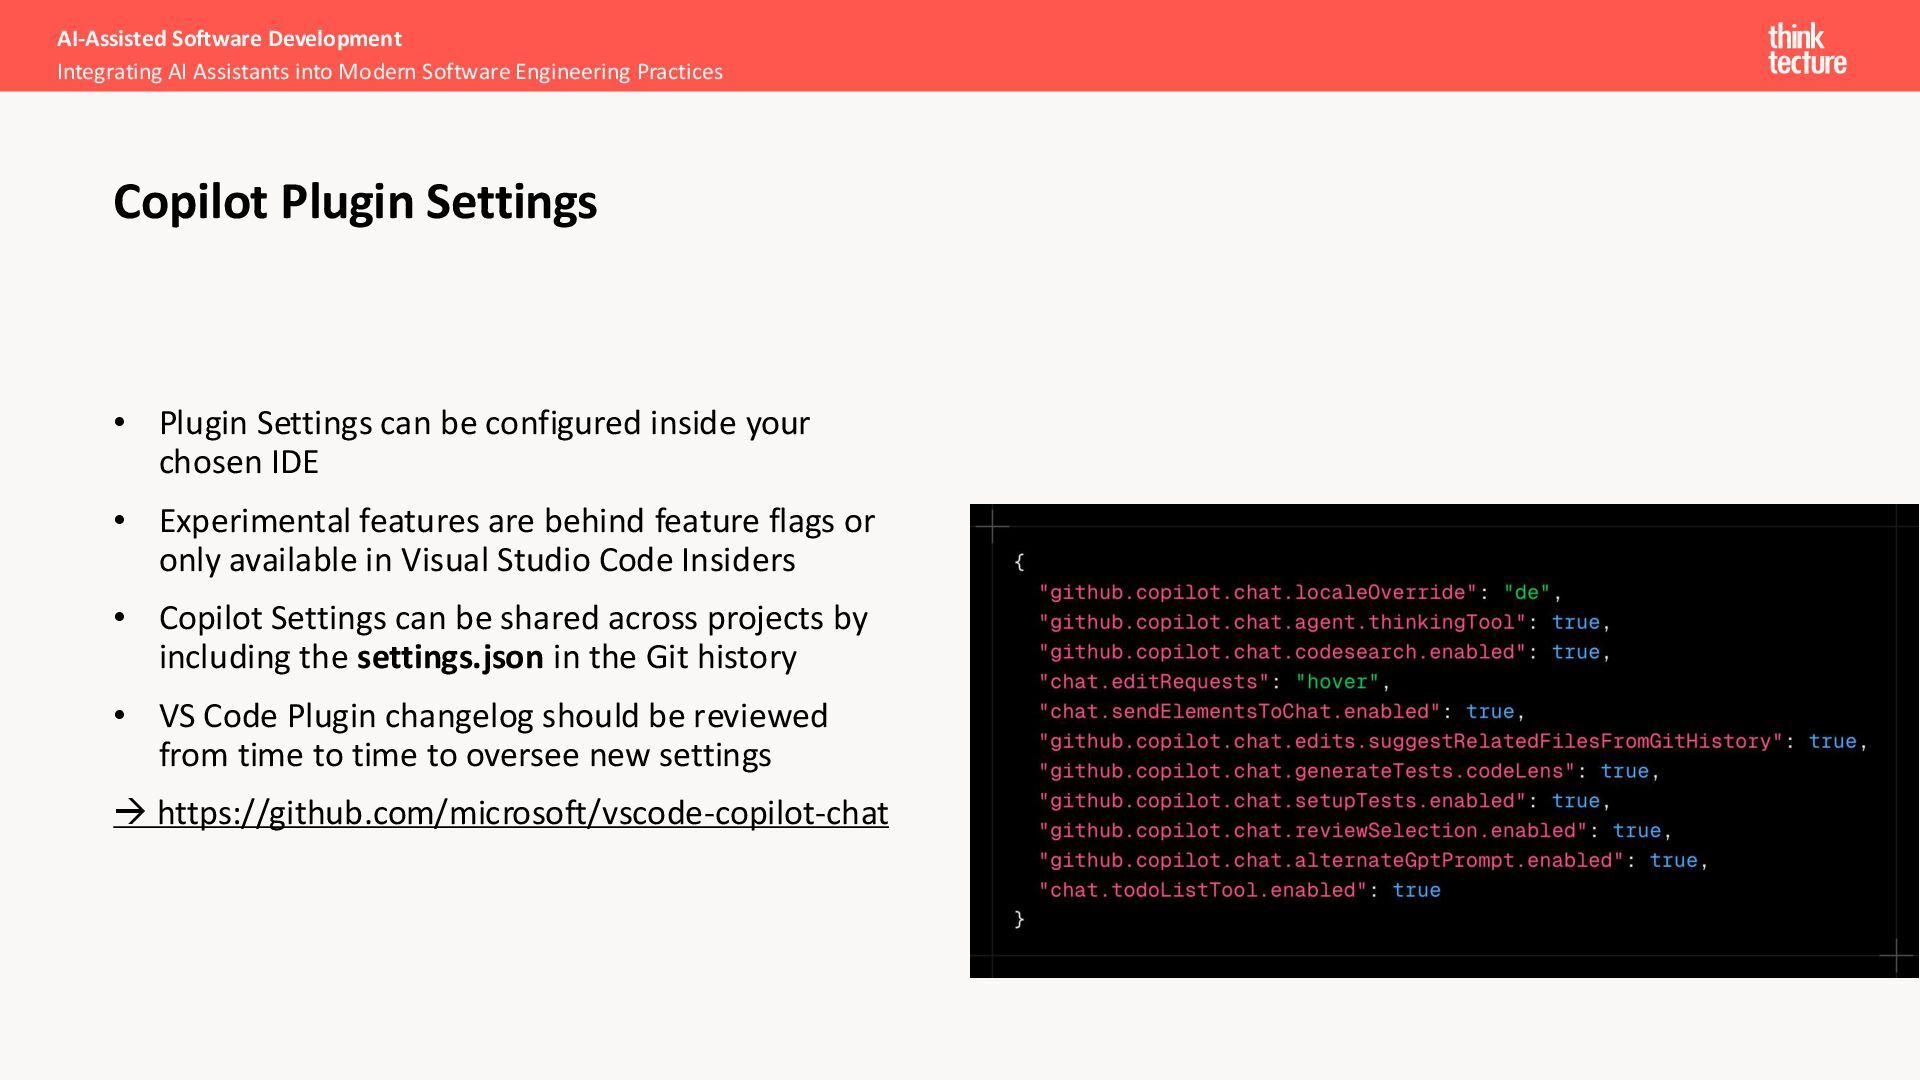Click the agent.thinkingTool setting key
This screenshot has height=1080, width=1920.
click(x=1282, y=623)
